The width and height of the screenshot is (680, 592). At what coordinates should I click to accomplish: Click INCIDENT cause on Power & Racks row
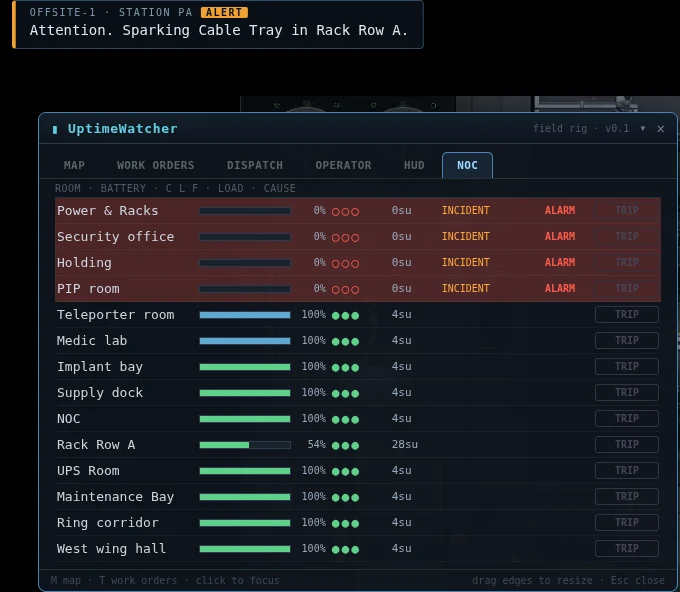[x=466, y=210]
